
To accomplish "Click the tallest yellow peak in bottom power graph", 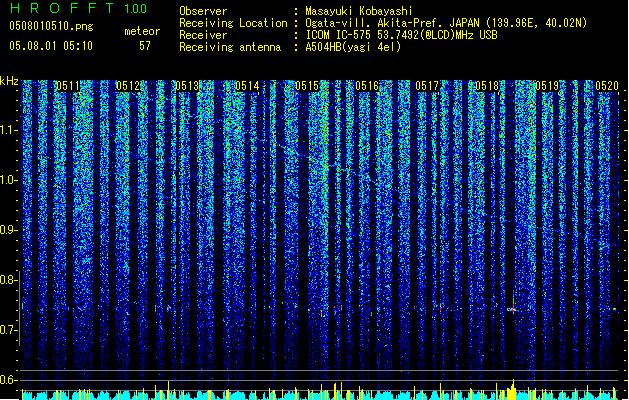I will click(x=513, y=389).
